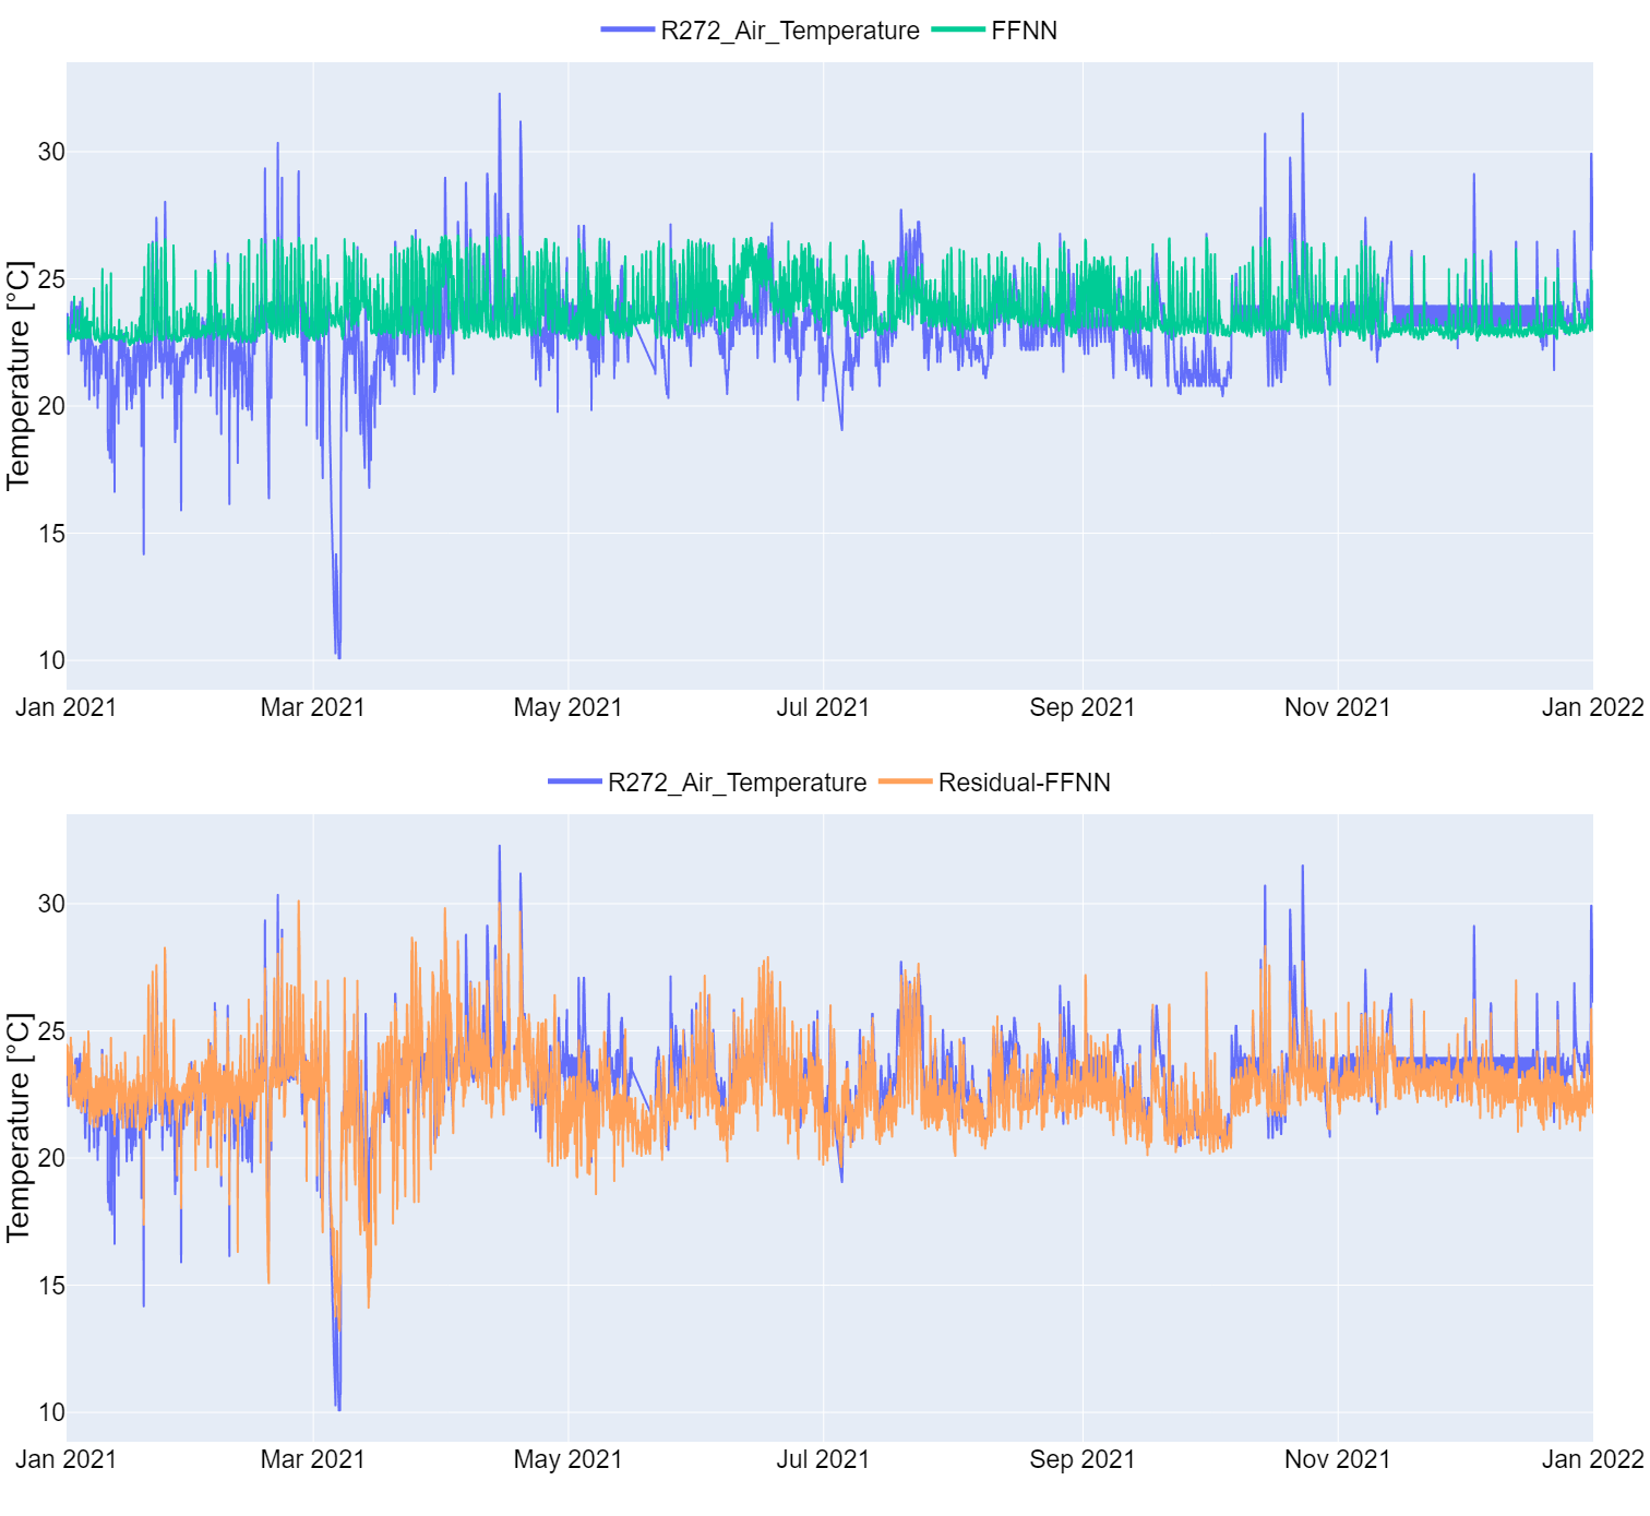Hide R272_Air_Temperature in the top chart legend
This screenshot has width=1650, height=1516.
(x=789, y=31)
